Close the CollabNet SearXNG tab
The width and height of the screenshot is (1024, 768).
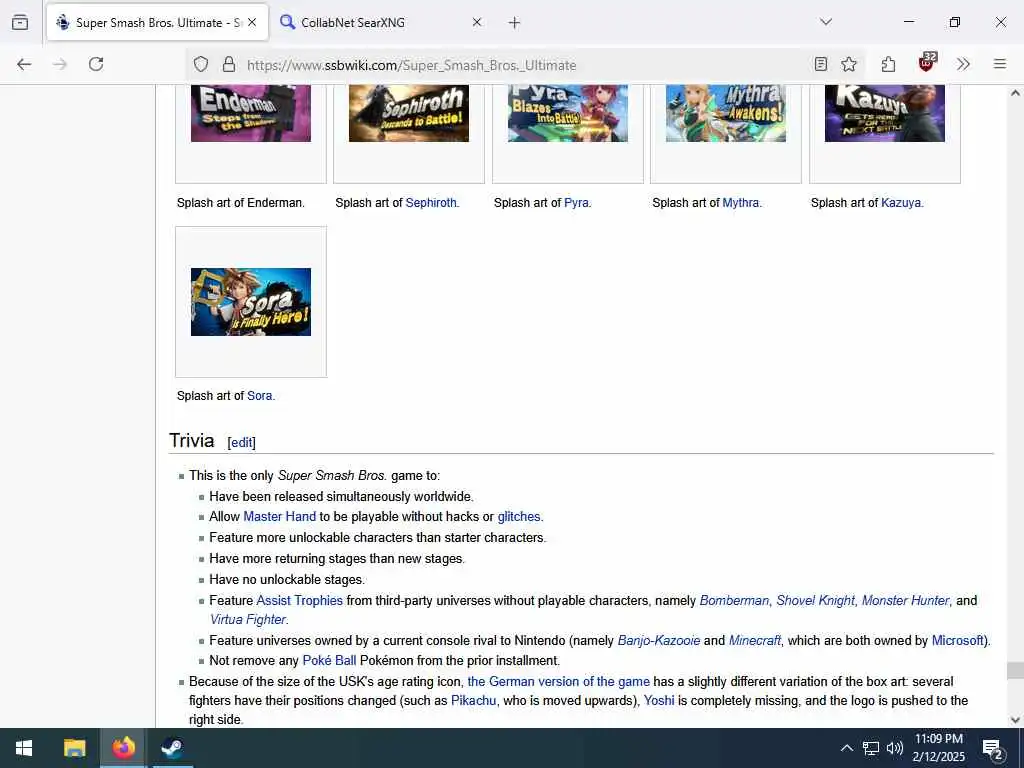tap(477, 22)
